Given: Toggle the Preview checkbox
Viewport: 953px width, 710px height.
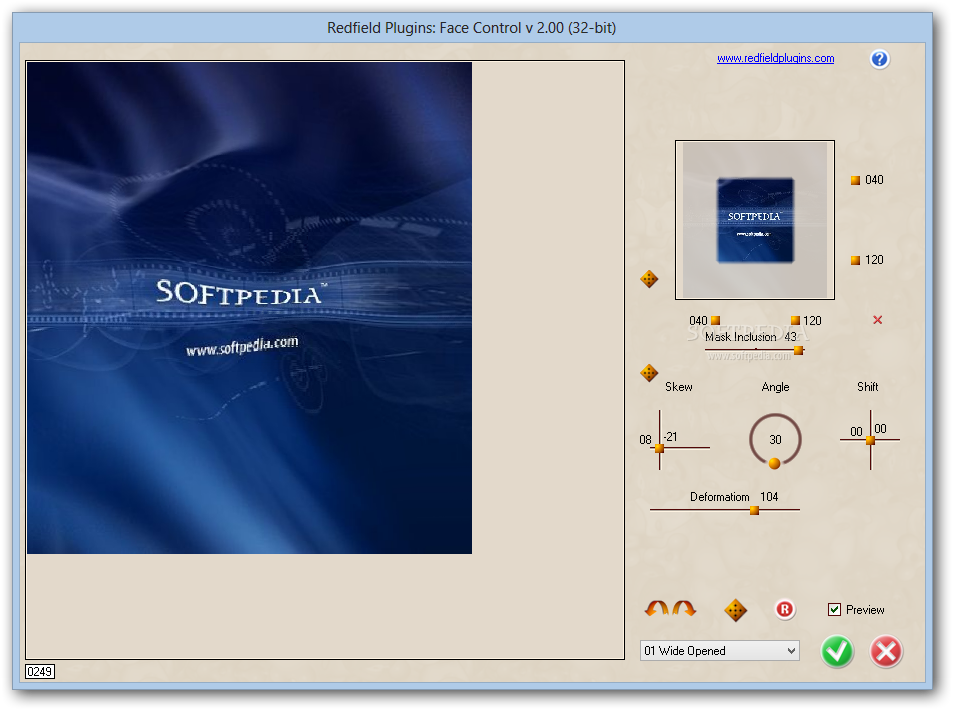Looking at the screenshot, I should pos(834,609).
